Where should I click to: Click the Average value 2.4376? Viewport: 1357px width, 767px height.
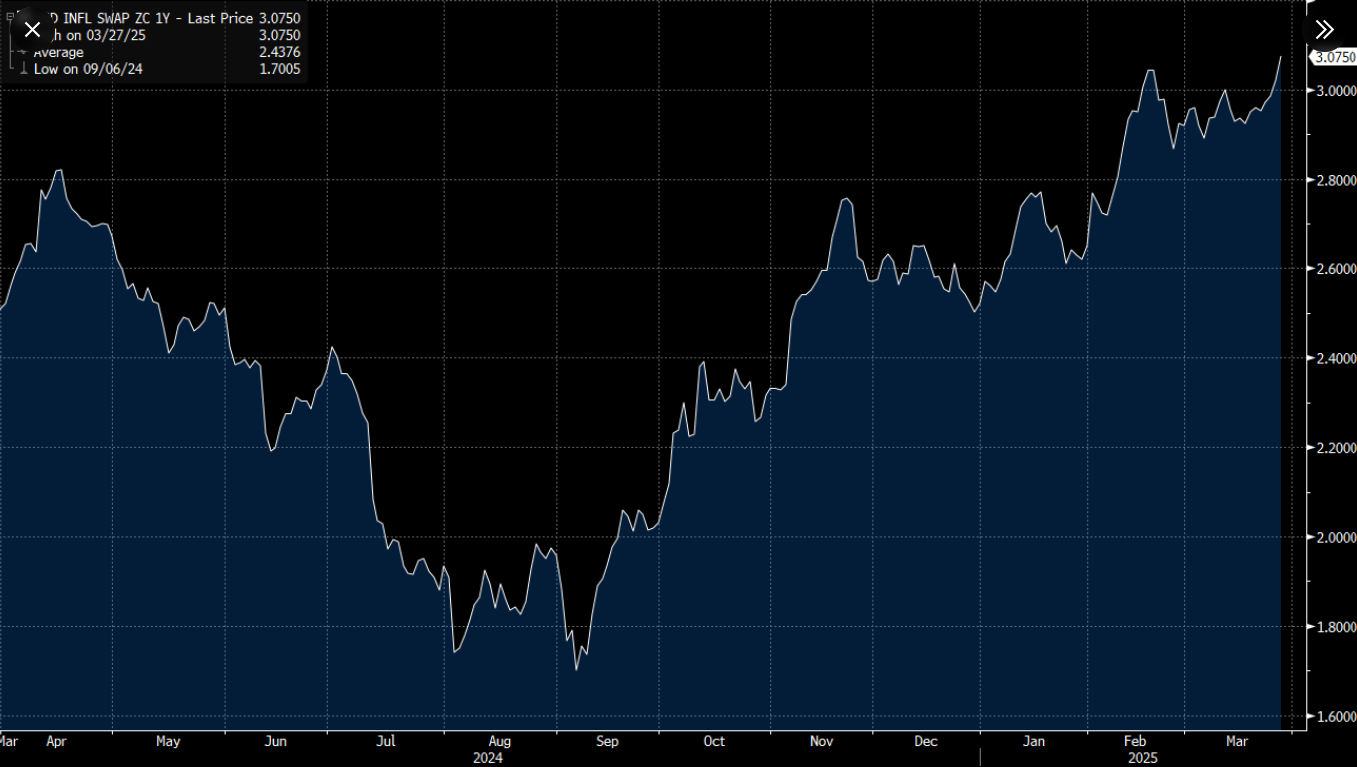click(x=279, y=52)
